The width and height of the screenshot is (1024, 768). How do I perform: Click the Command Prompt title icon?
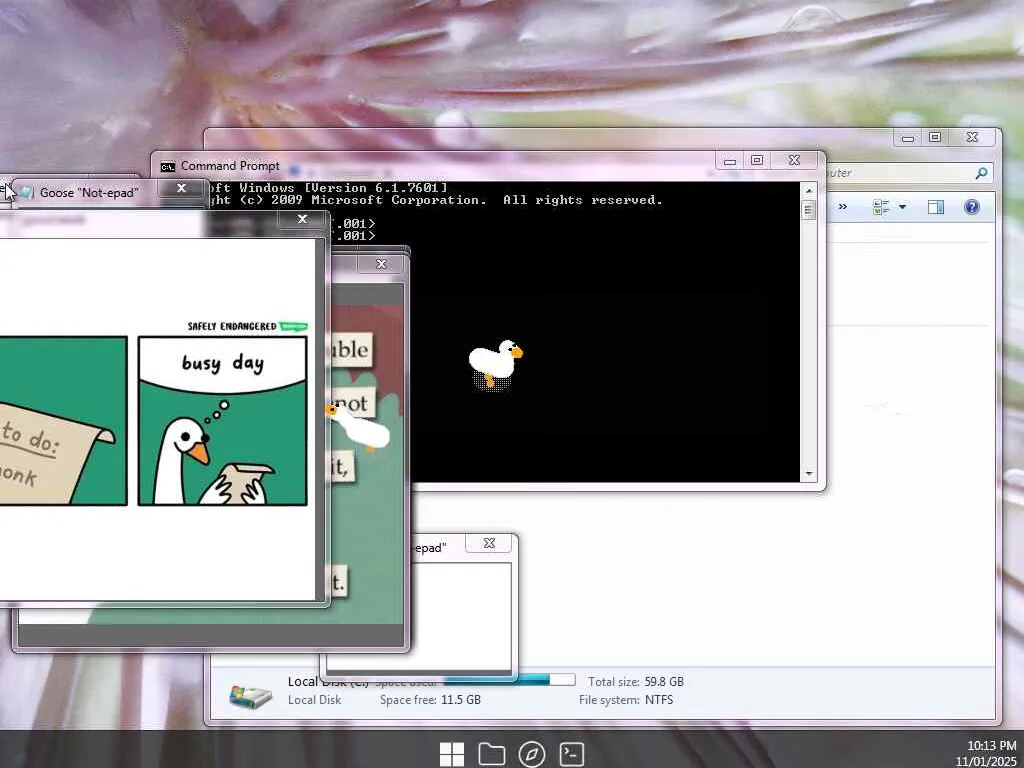coord(168,167)
